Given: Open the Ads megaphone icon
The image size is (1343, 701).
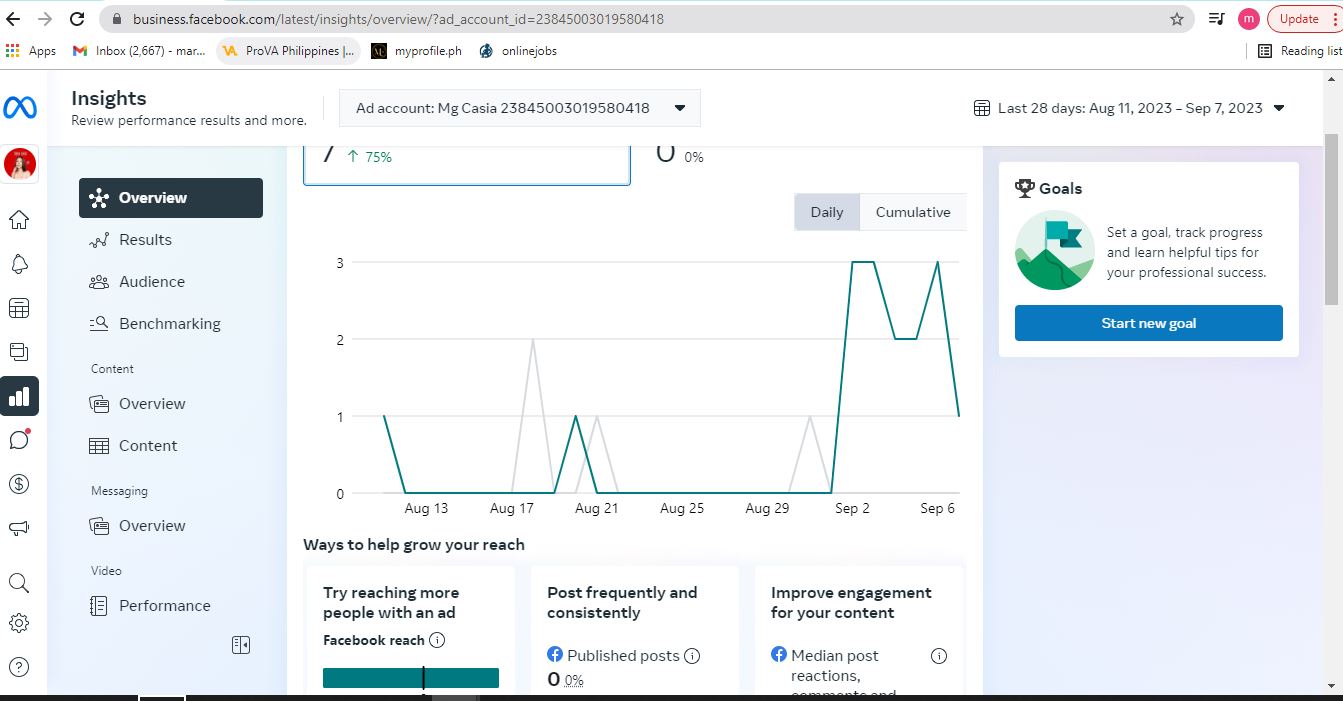Looking at the screenshot, I should [x=19, y=528].
